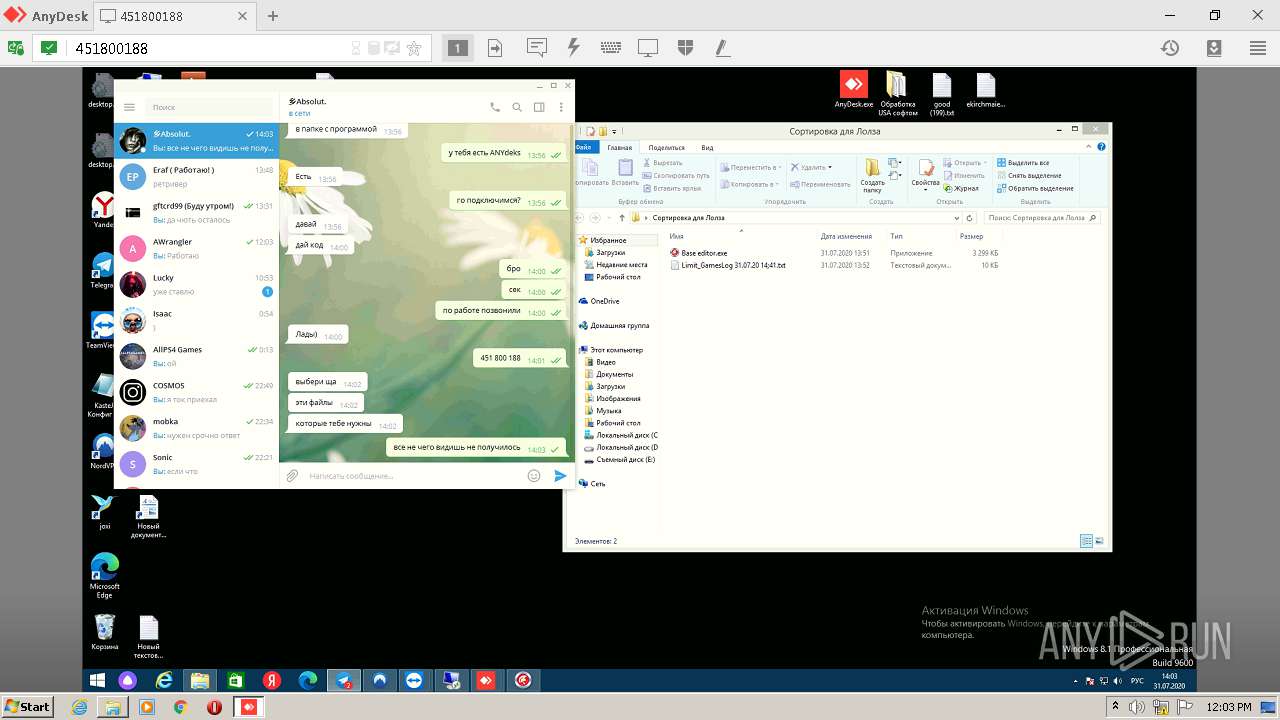This screenshot has height=720, width=1280.
Task: Click the attach file paperclip in Telegram
Action: [292, 476]
